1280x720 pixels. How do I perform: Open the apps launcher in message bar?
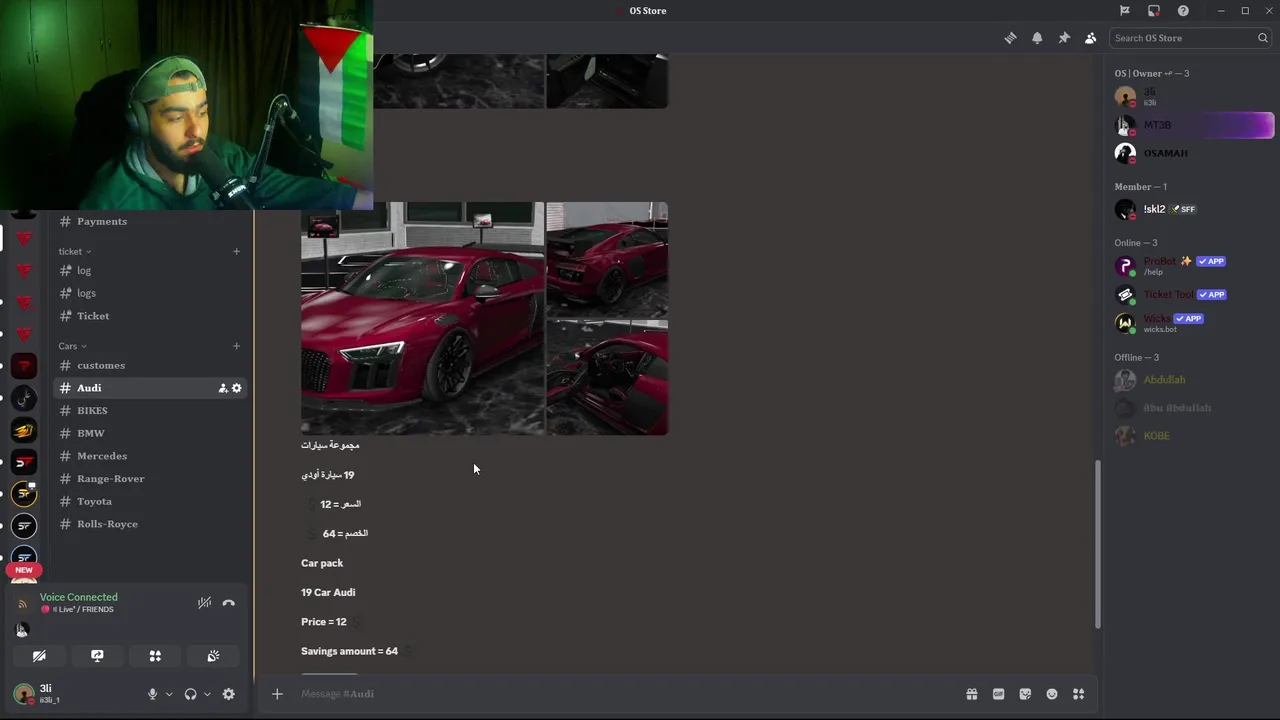(x=1078, y=694)
